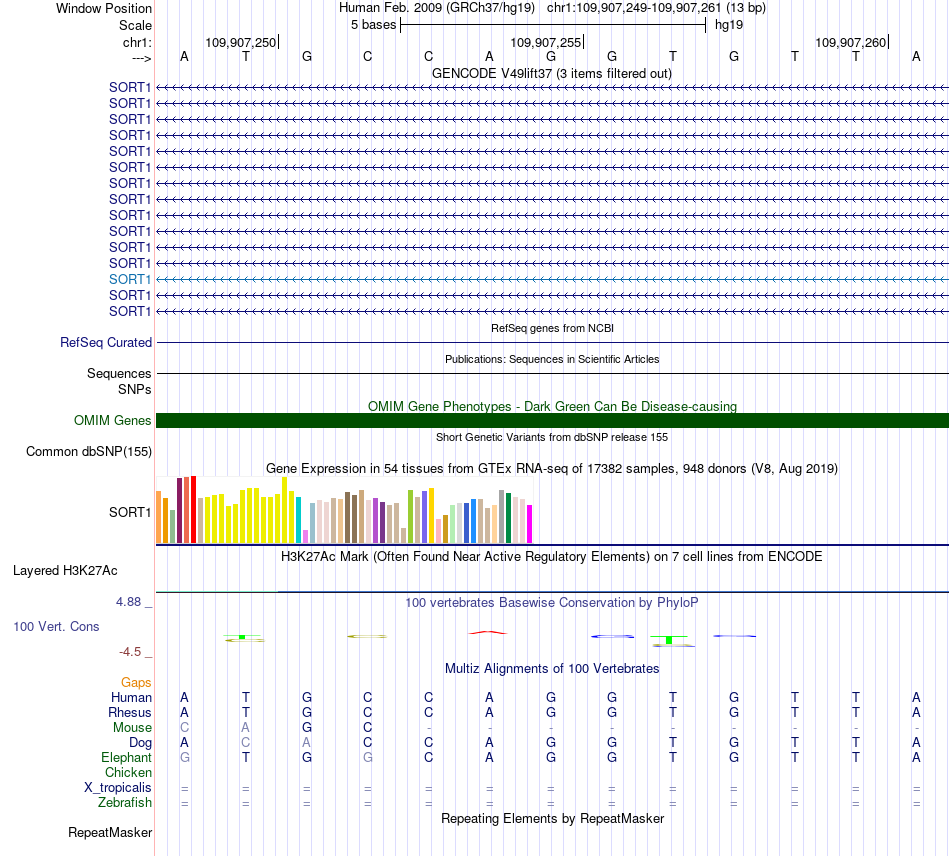950x856 pixels.
Task: Select the Rhesus species row label
Action: [130, 712]
